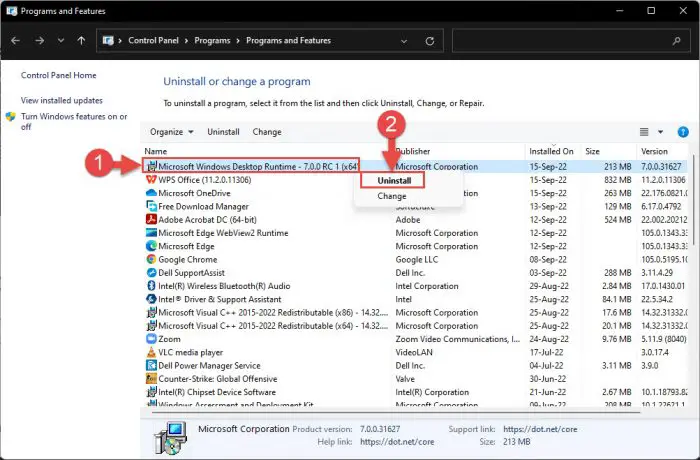Open the dot.net/core help link
Image resolution: width=700 pixels, height=460 pixels.
tap(397, 442)
